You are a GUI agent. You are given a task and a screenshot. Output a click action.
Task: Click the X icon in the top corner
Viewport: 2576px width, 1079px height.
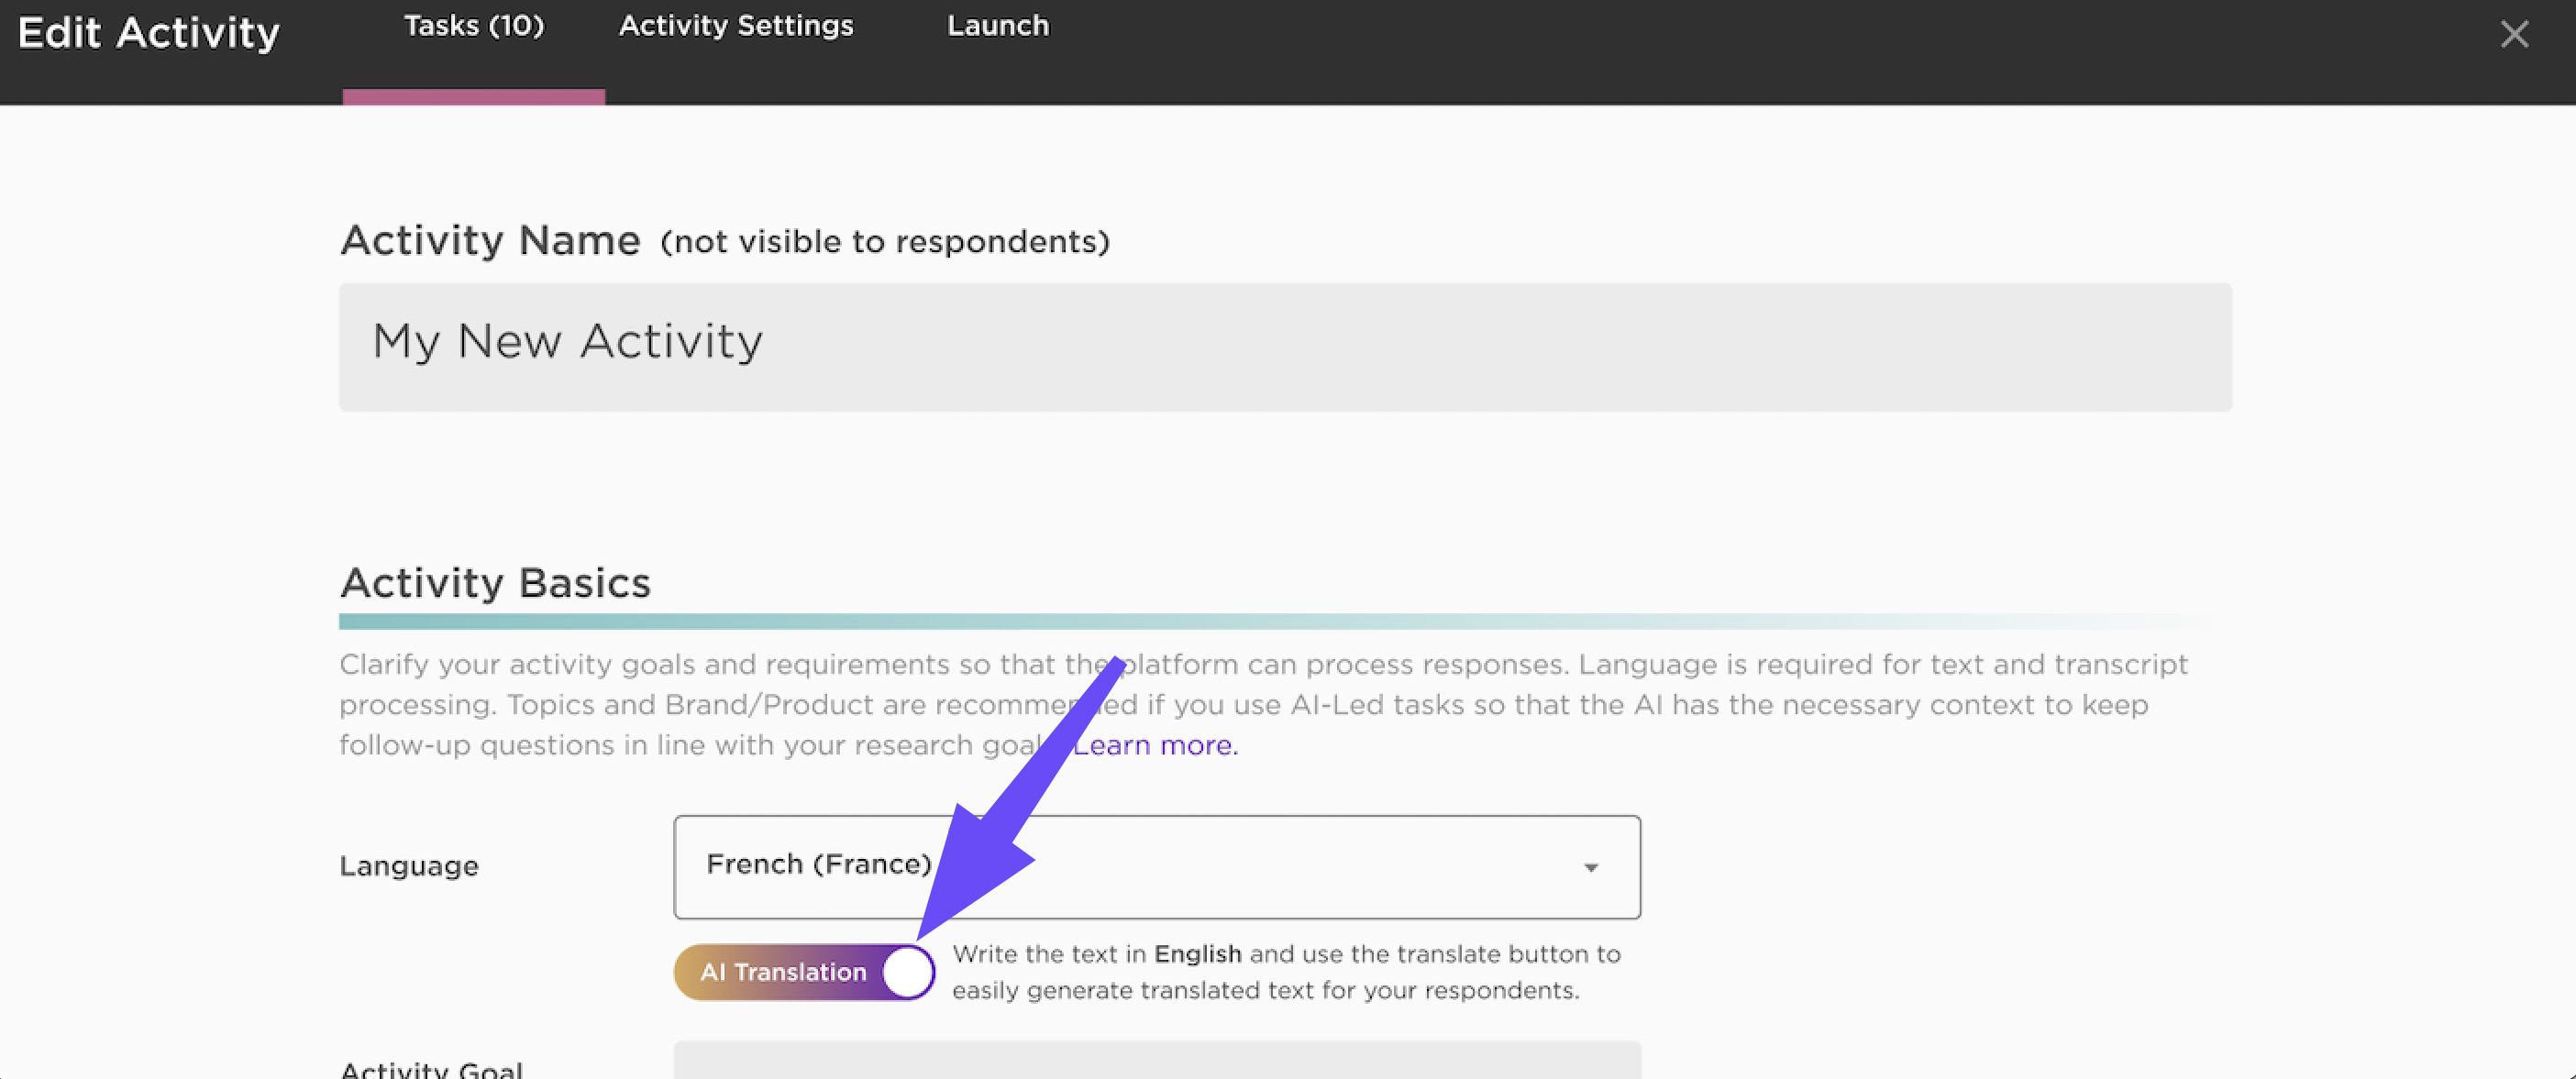pyautogui.click(x=2515, y=34)
